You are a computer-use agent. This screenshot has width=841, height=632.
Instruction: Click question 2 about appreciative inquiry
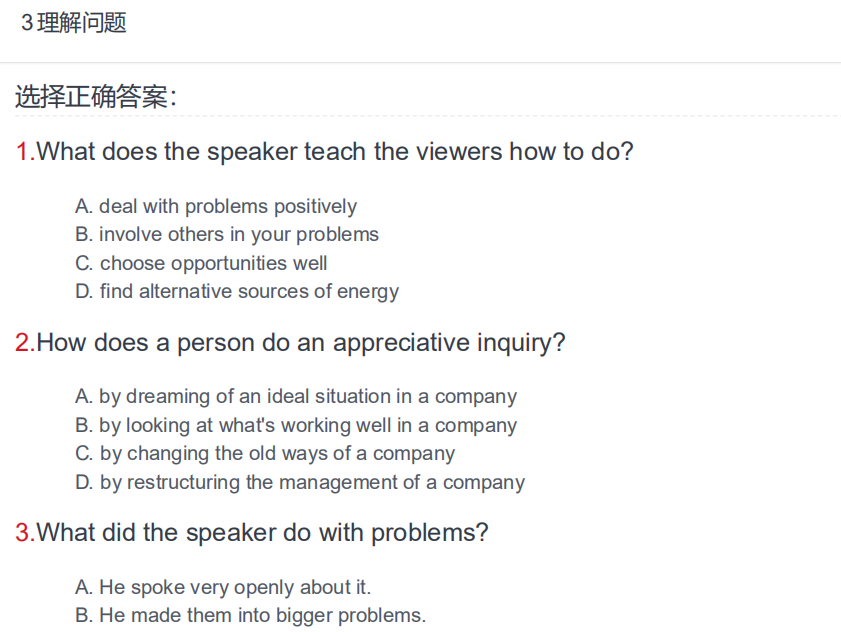[x=290, y=343]
